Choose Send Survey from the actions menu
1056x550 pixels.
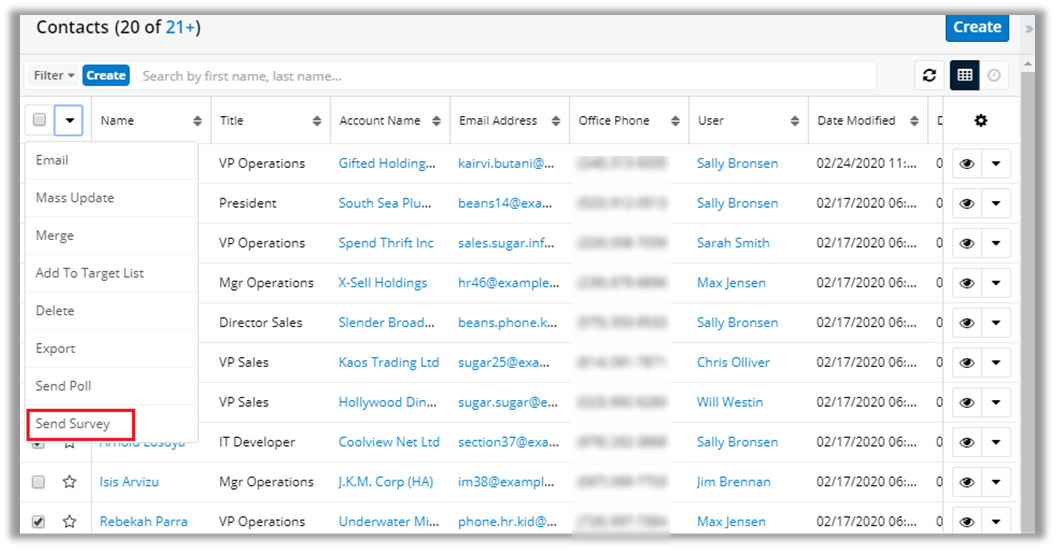[x=73, y=424]
